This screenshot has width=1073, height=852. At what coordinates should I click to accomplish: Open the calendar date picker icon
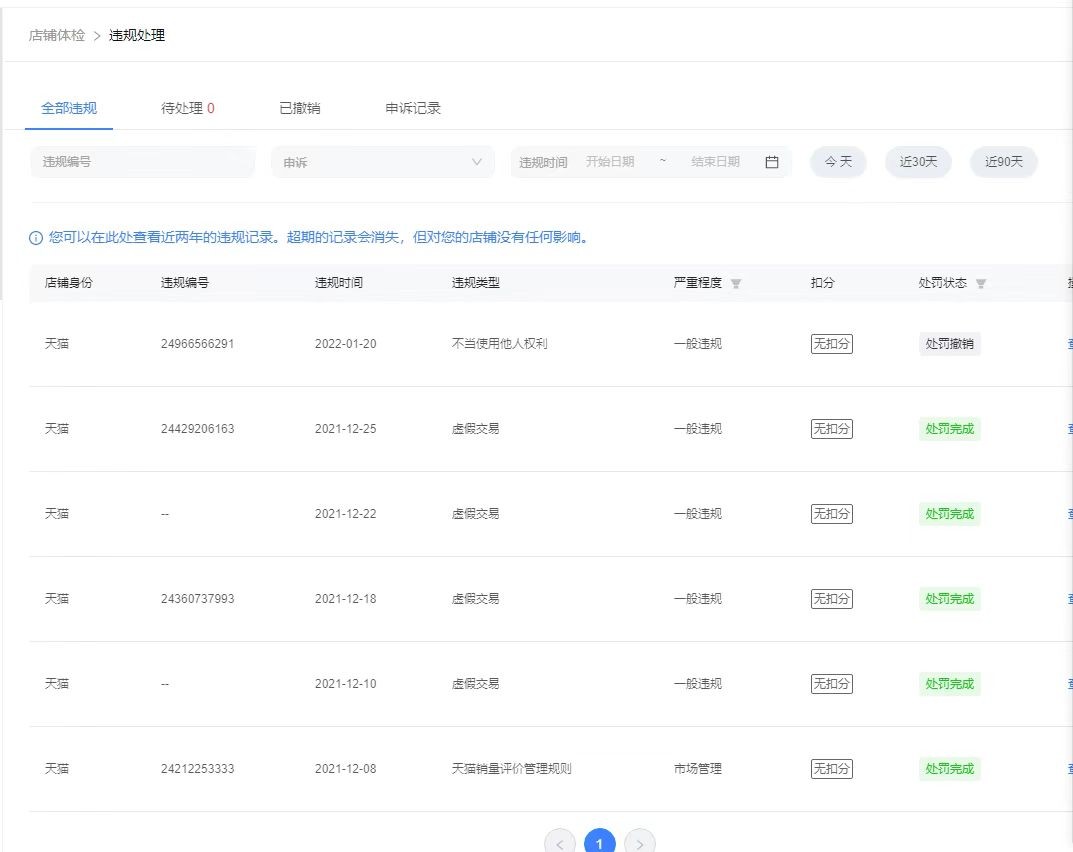[771, 162]
